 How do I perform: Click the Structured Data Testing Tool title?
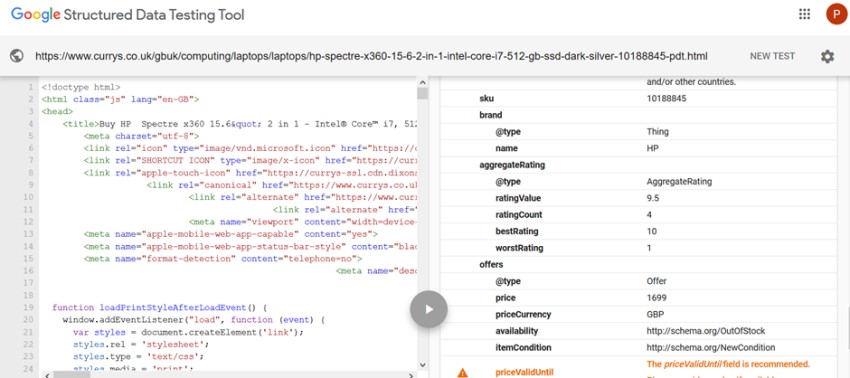point(154,15)
